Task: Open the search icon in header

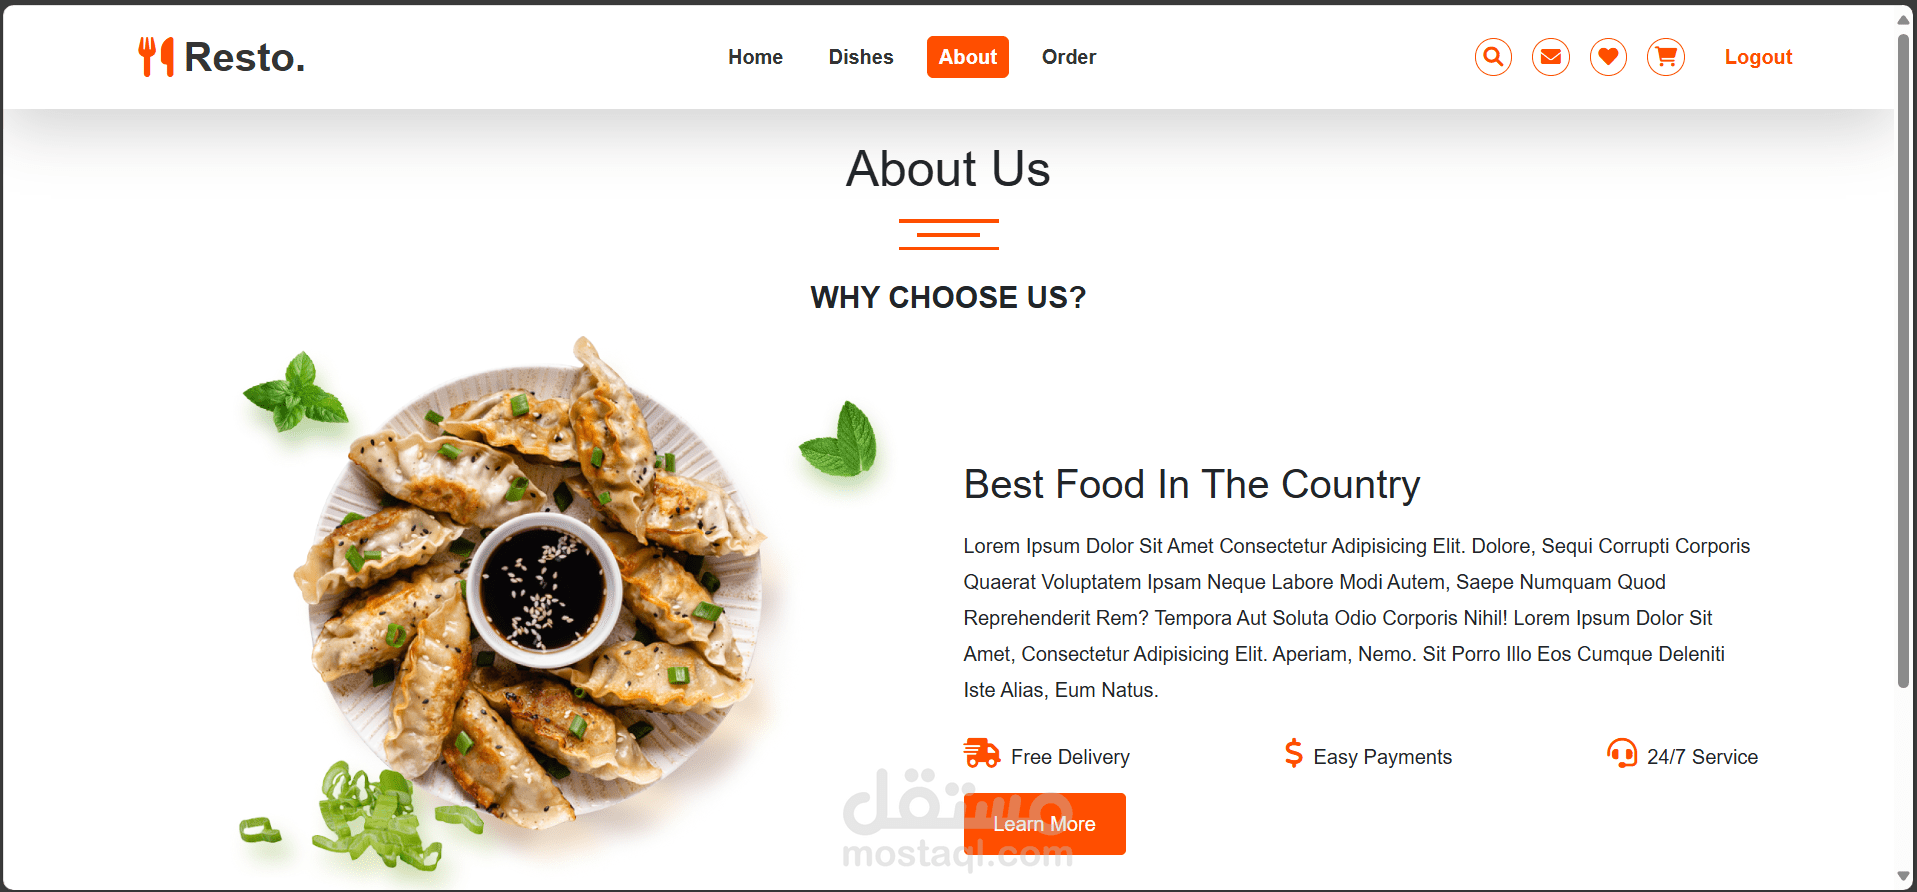Action: point(1493,57)
